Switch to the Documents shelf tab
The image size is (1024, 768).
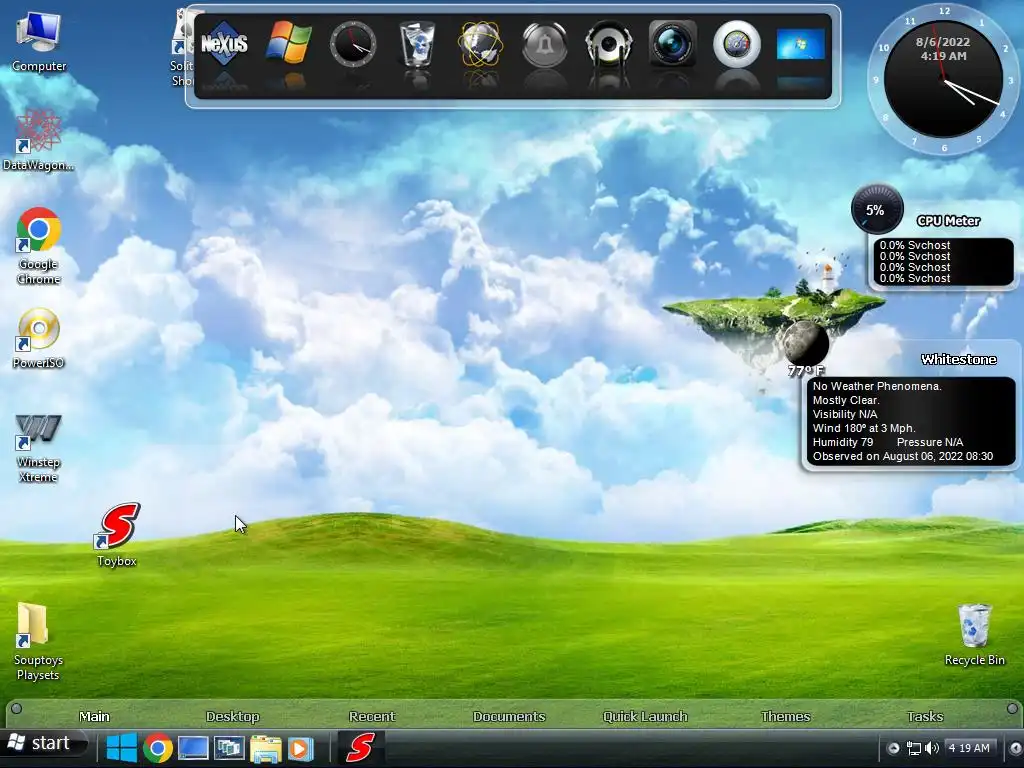click(509, 716)
